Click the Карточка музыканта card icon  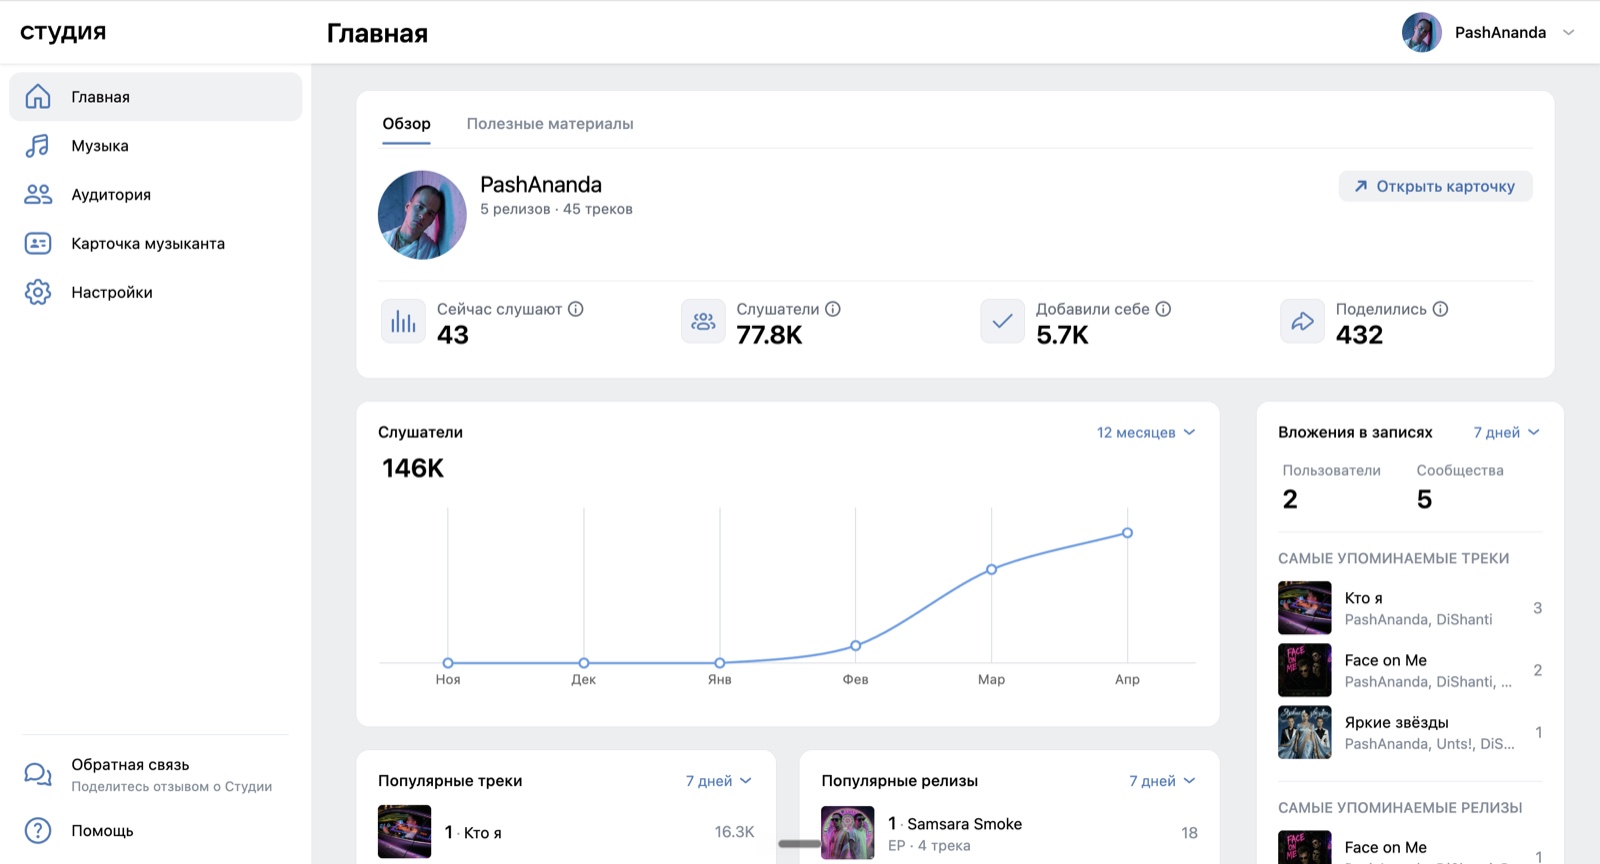(38, 243)
